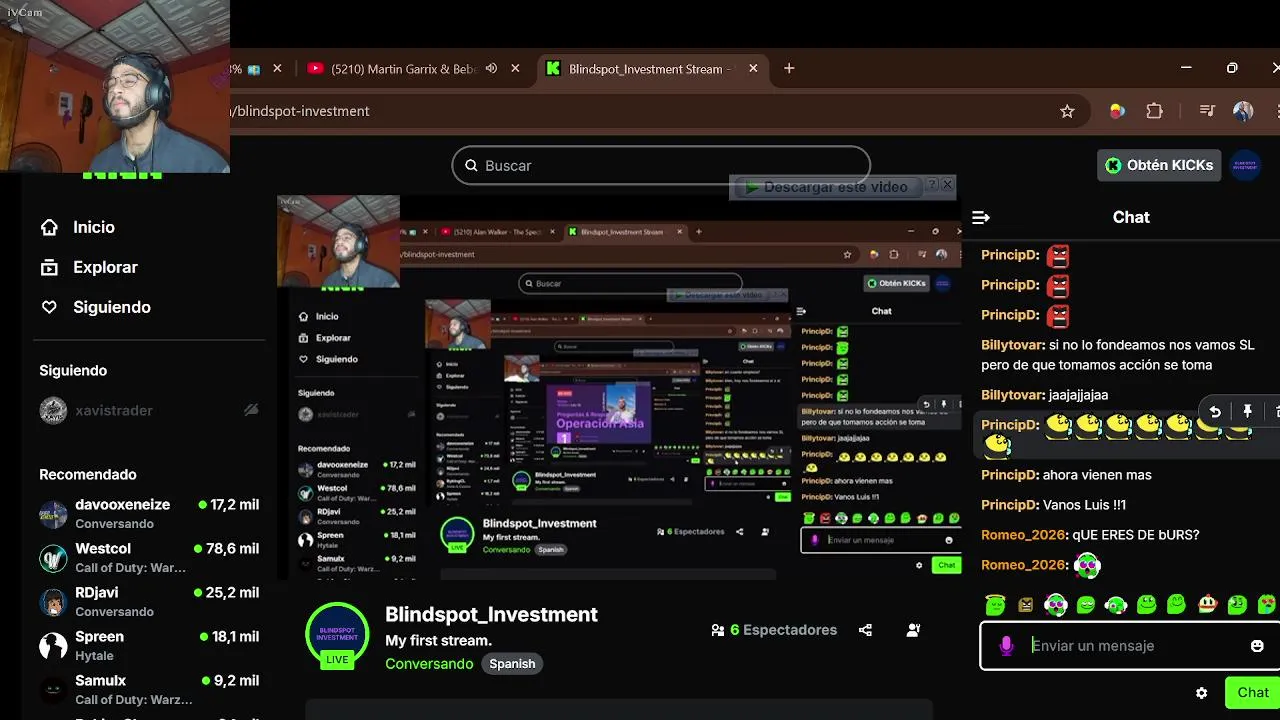
Task: Insert the red-capped mushroom emote
Action: 1207,604
